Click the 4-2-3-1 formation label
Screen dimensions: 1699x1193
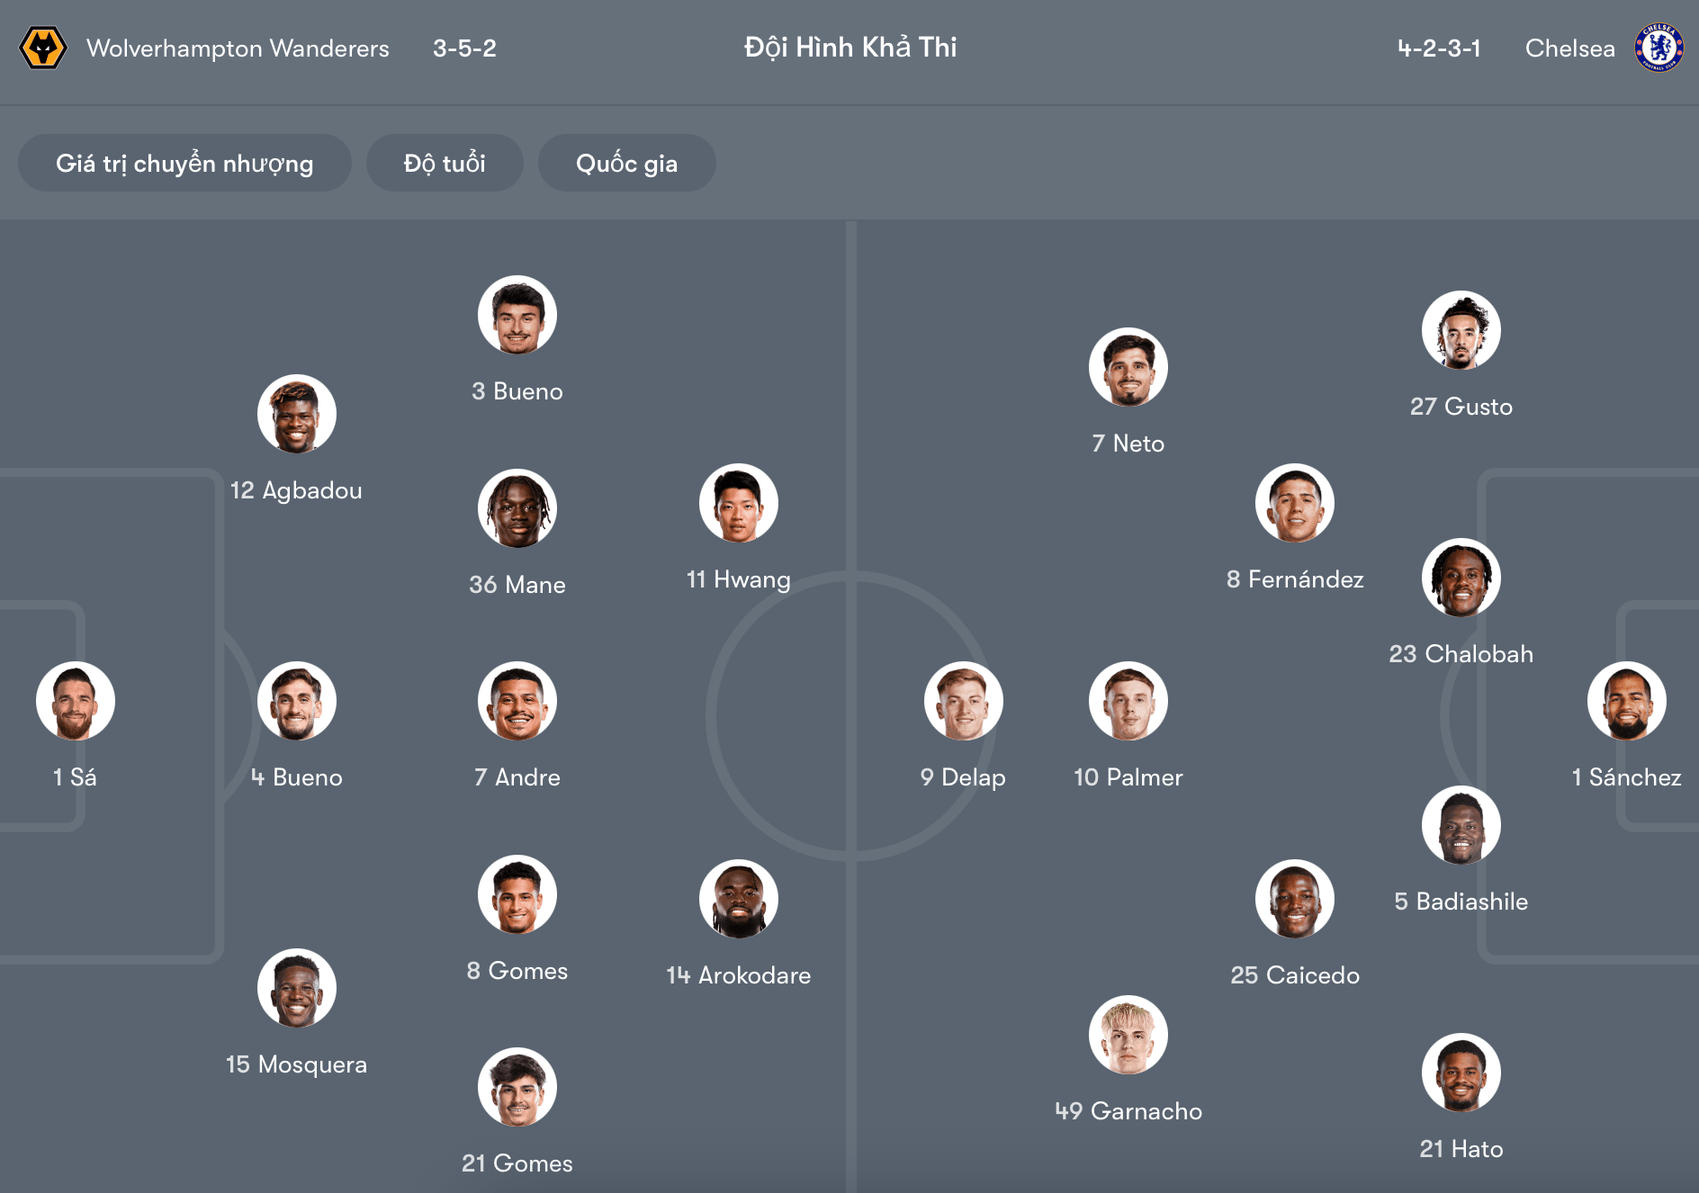click(x=1439, y=47)
